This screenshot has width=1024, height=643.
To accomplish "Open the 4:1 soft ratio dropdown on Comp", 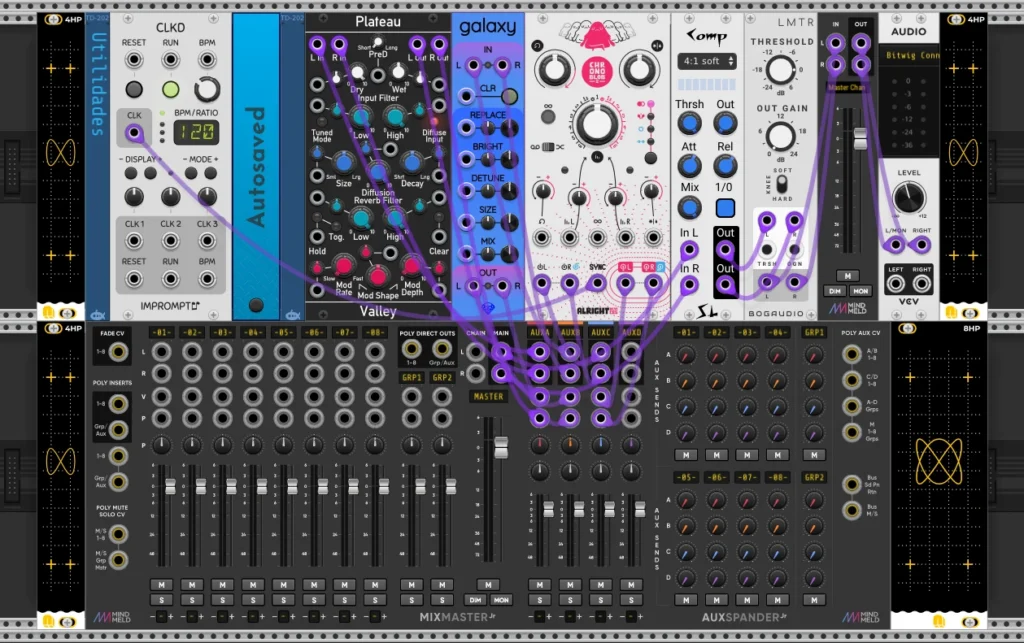I will pyautogui.click(x=707, y=61).
